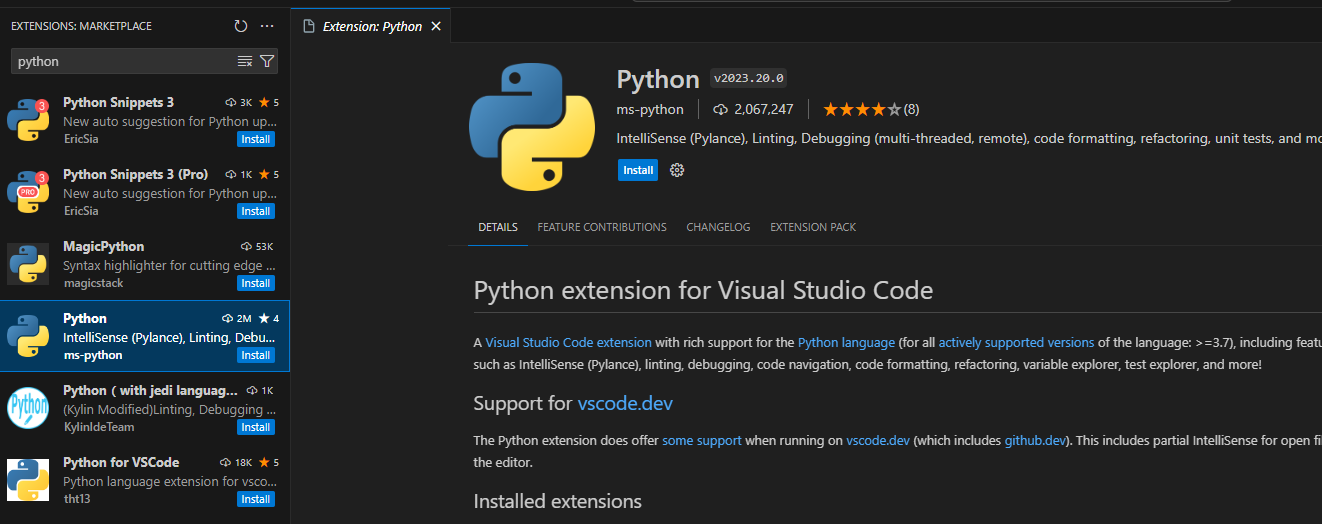Screen dimensions: 1322x524
Task: Select the Python Snippets 3 (Pro) icon
Action: click(28, 192)
